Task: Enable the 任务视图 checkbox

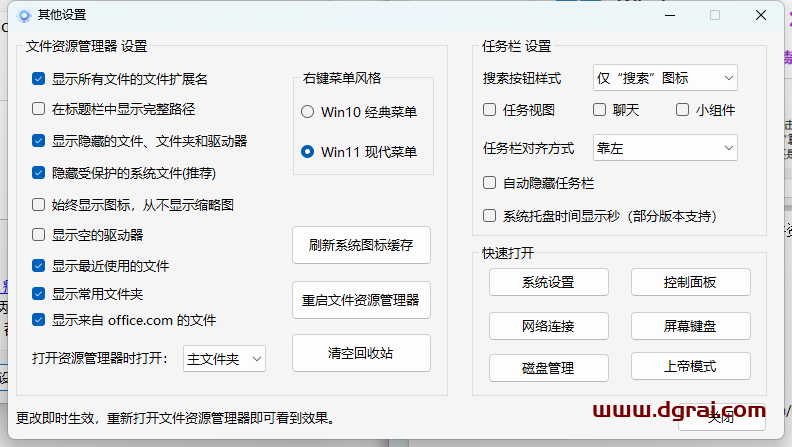Action: [x=489, y=110]
